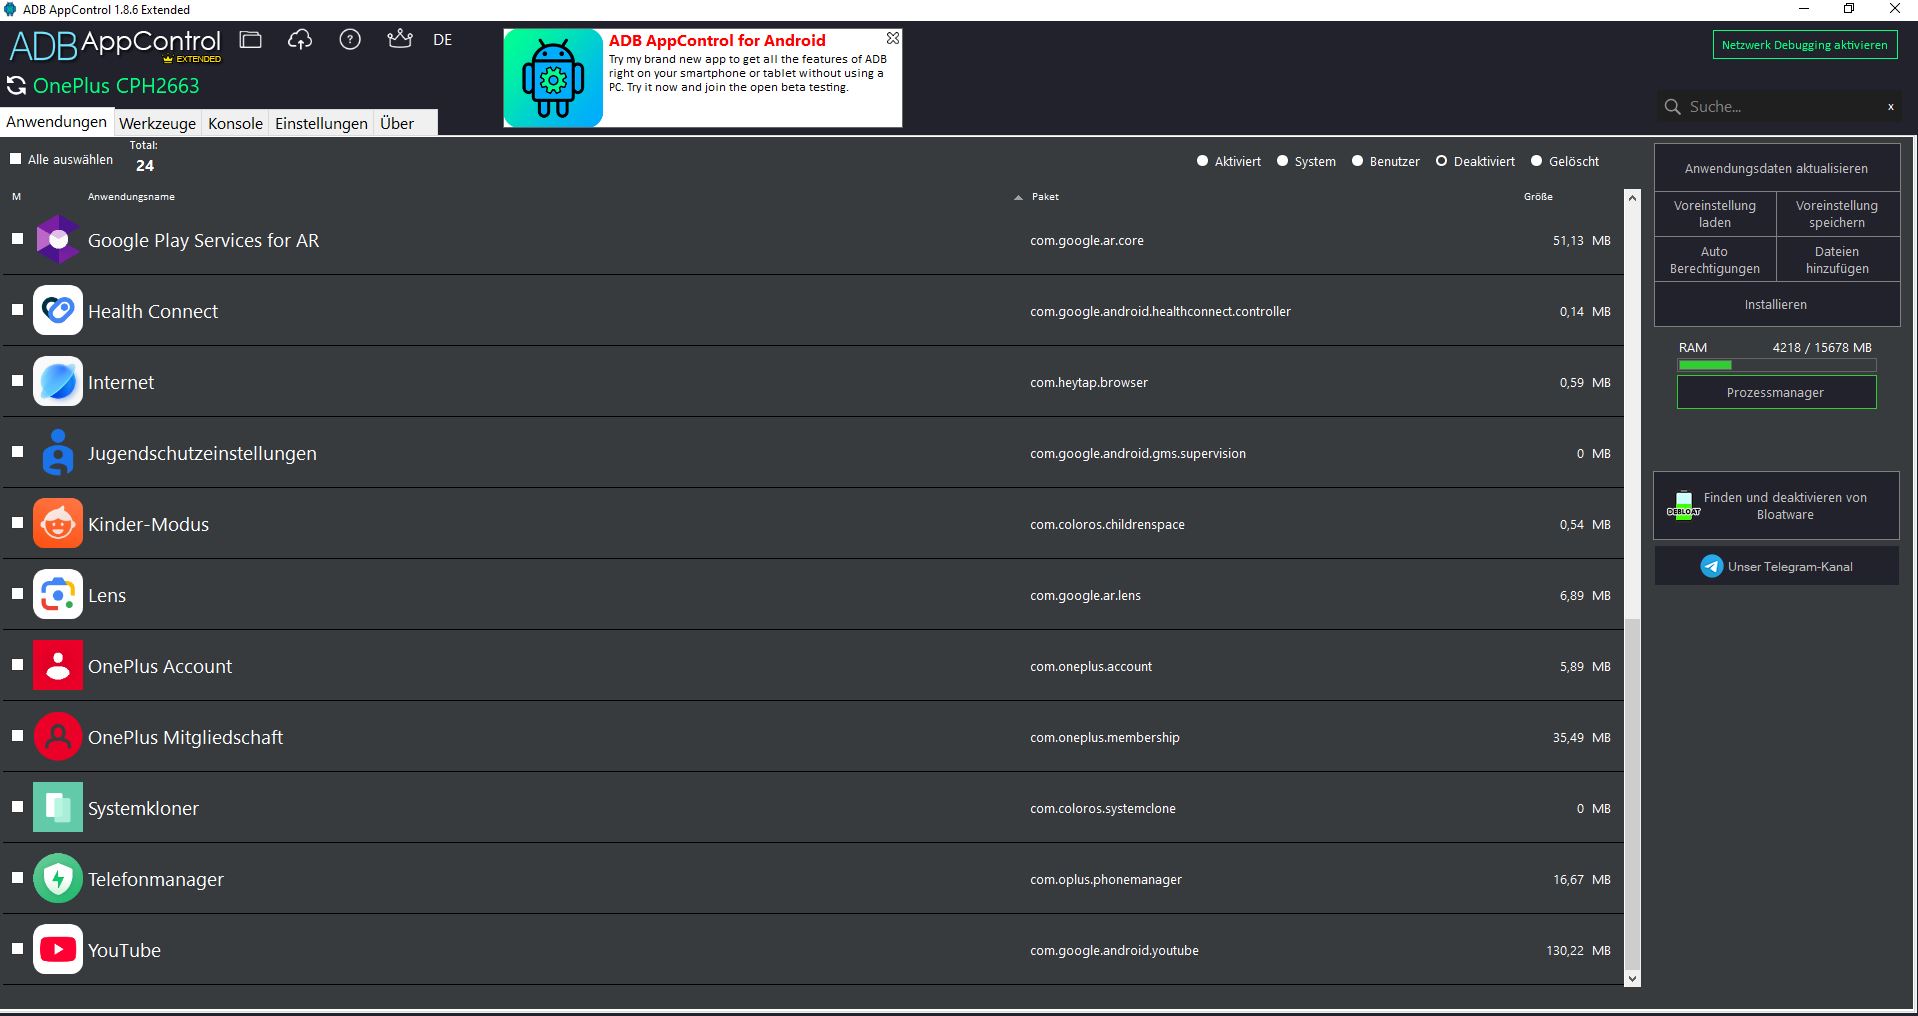Image resolution: width=1918 pixels, height=1016 pixels.
Task: Click the Lens app icon
Action: point(58,595)
